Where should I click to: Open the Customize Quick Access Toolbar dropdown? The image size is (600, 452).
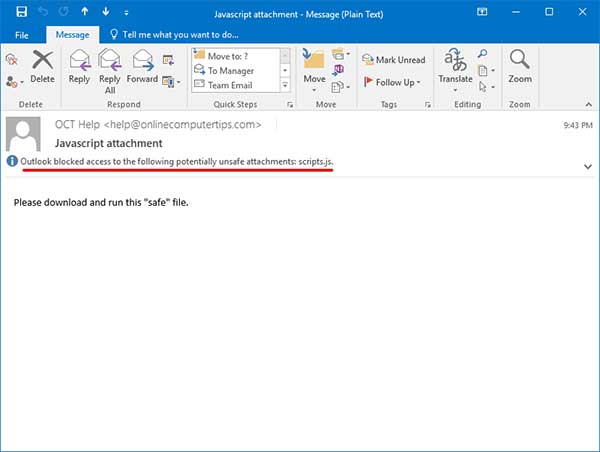(126, 13)
